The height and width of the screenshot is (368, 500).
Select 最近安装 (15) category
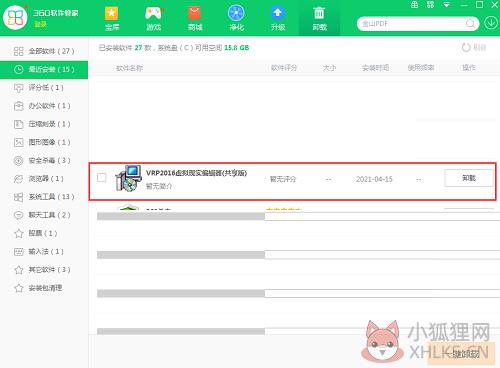pyautogui.click(x=44, y=70)
